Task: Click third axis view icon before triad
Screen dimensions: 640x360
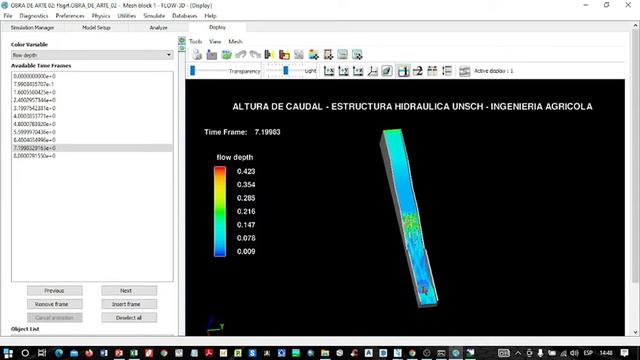Action: (x=358, y=71)
